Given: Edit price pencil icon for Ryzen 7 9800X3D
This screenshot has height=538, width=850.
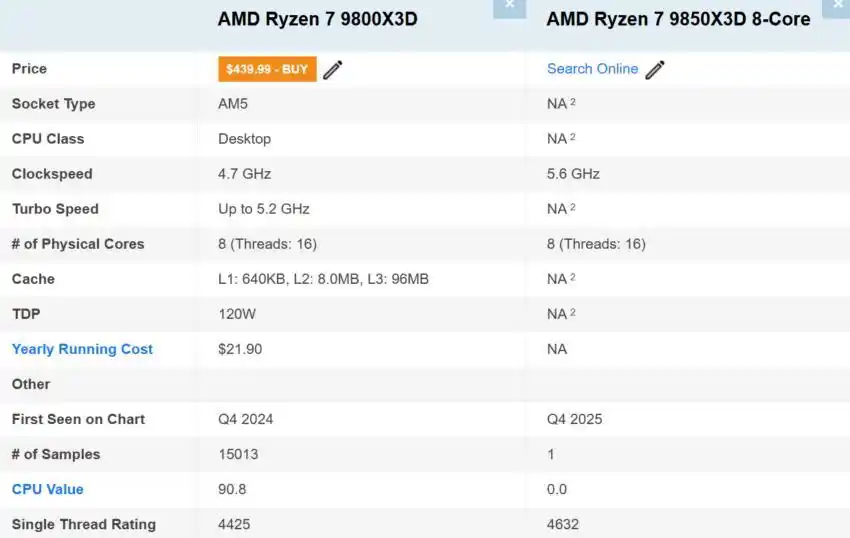Looking at the screenshot, I should [332, 70].
